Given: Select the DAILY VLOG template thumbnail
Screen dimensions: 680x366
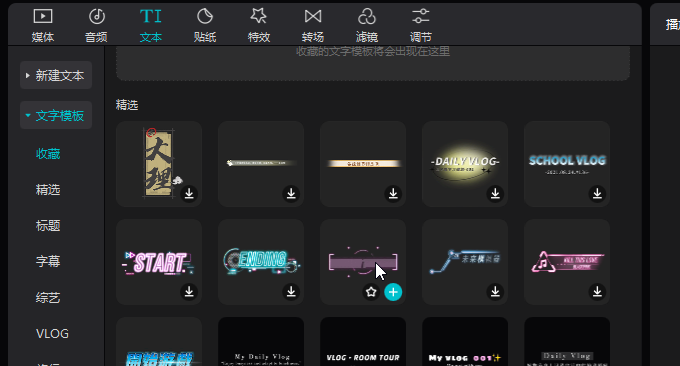Looking at the screenshot, I should pyautogui.click(x=465, y=163).
